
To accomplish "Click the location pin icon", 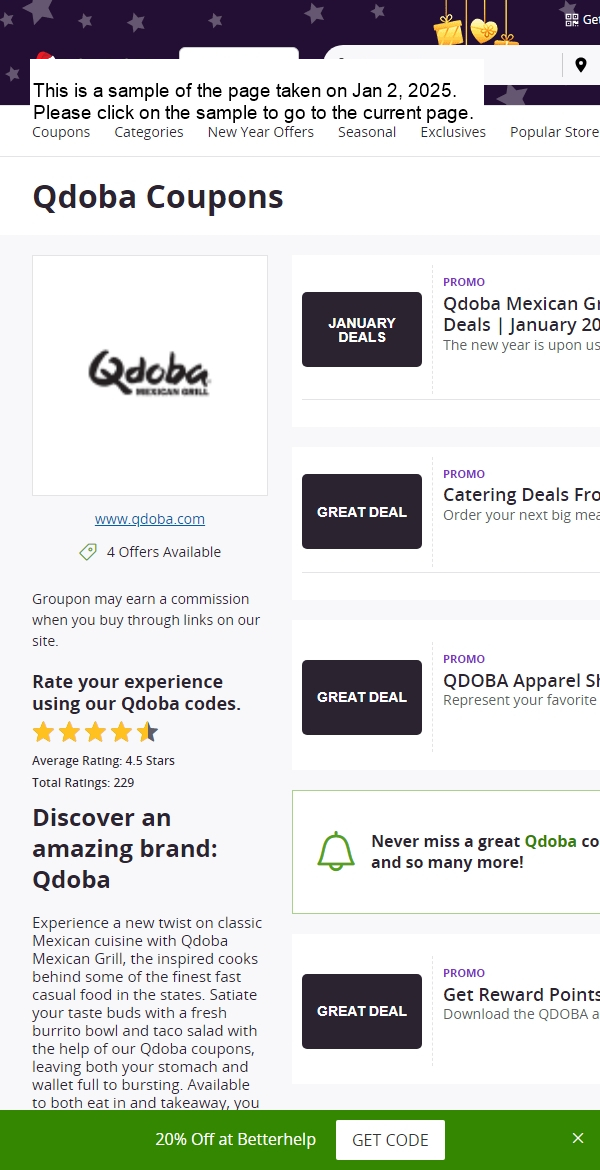I will coord(581,65).
